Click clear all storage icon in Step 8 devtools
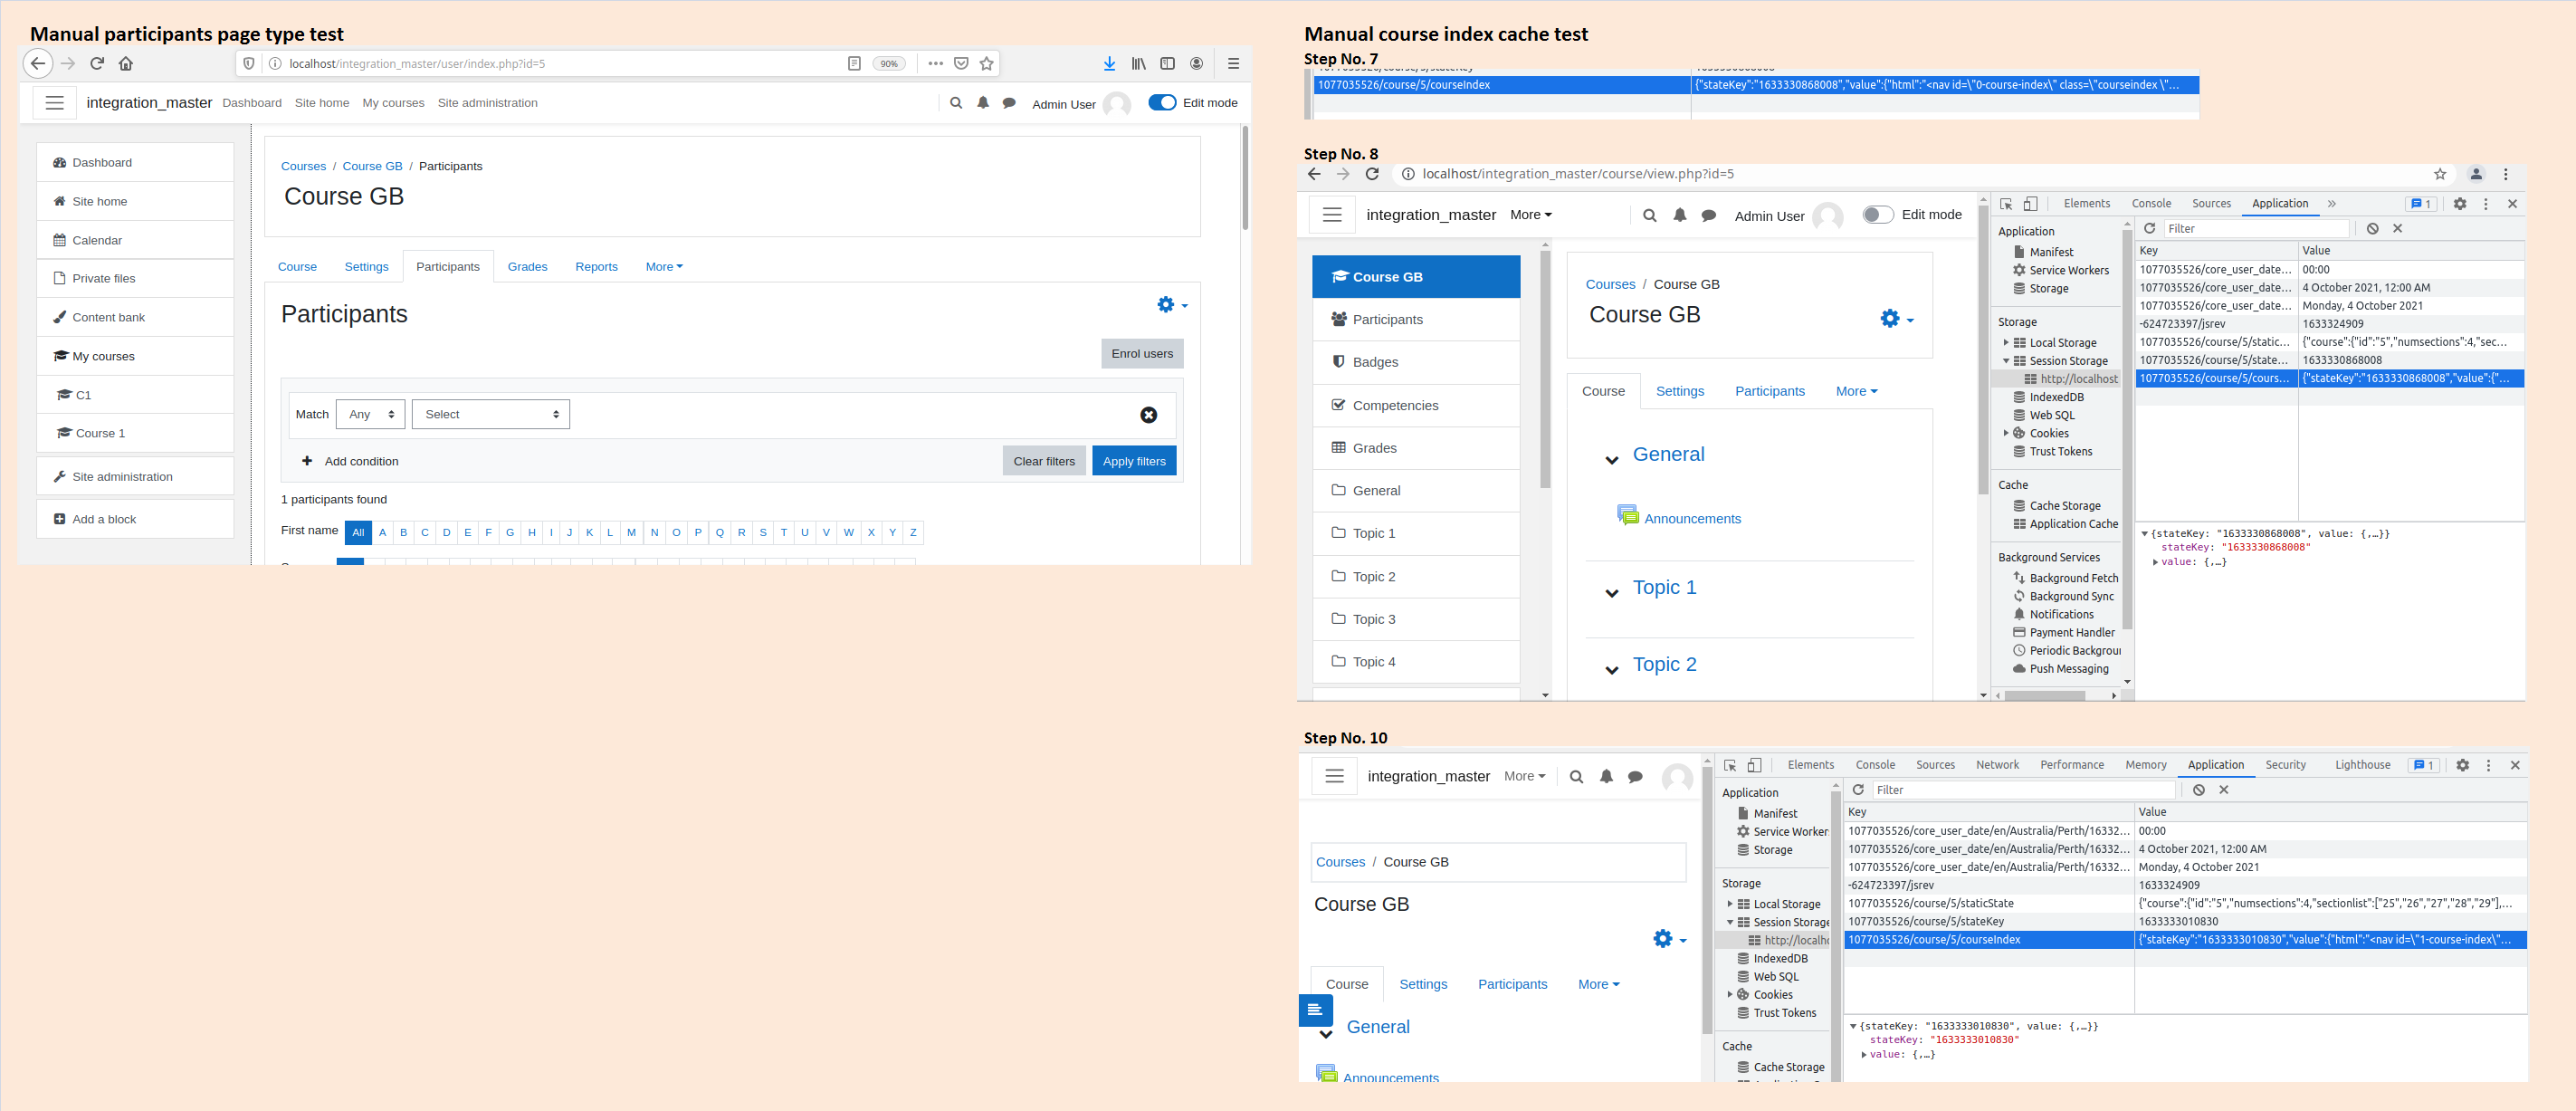Viewport: 2576px width, 1111px height. (2373, 229)
